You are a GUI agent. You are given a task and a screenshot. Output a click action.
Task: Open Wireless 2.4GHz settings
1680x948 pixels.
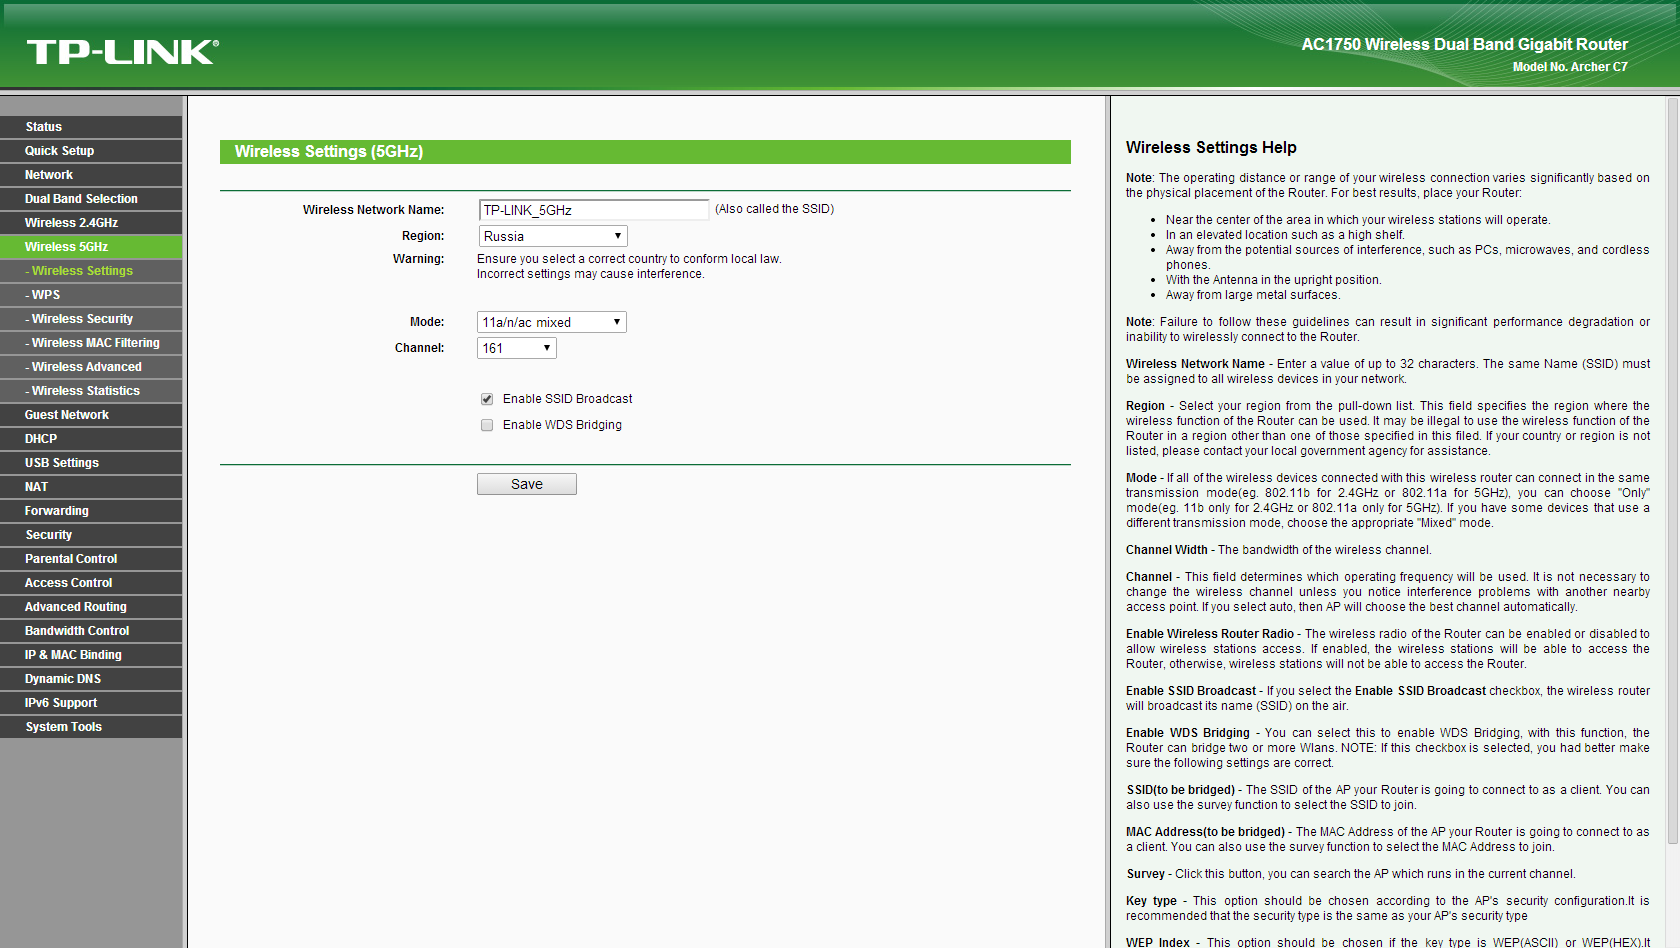[91, 223]
